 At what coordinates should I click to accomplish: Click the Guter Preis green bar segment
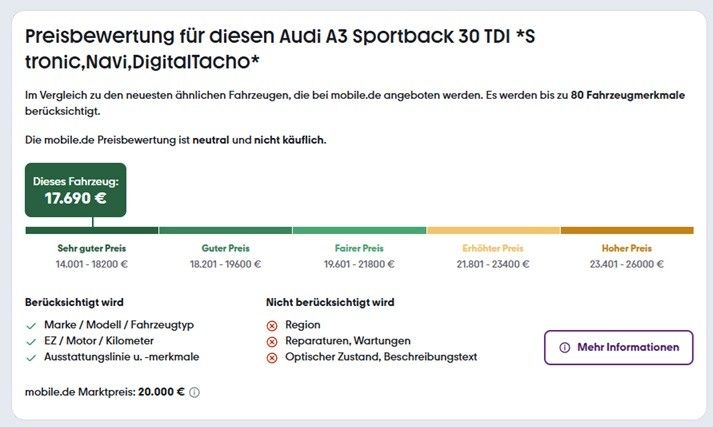[226, 231]
